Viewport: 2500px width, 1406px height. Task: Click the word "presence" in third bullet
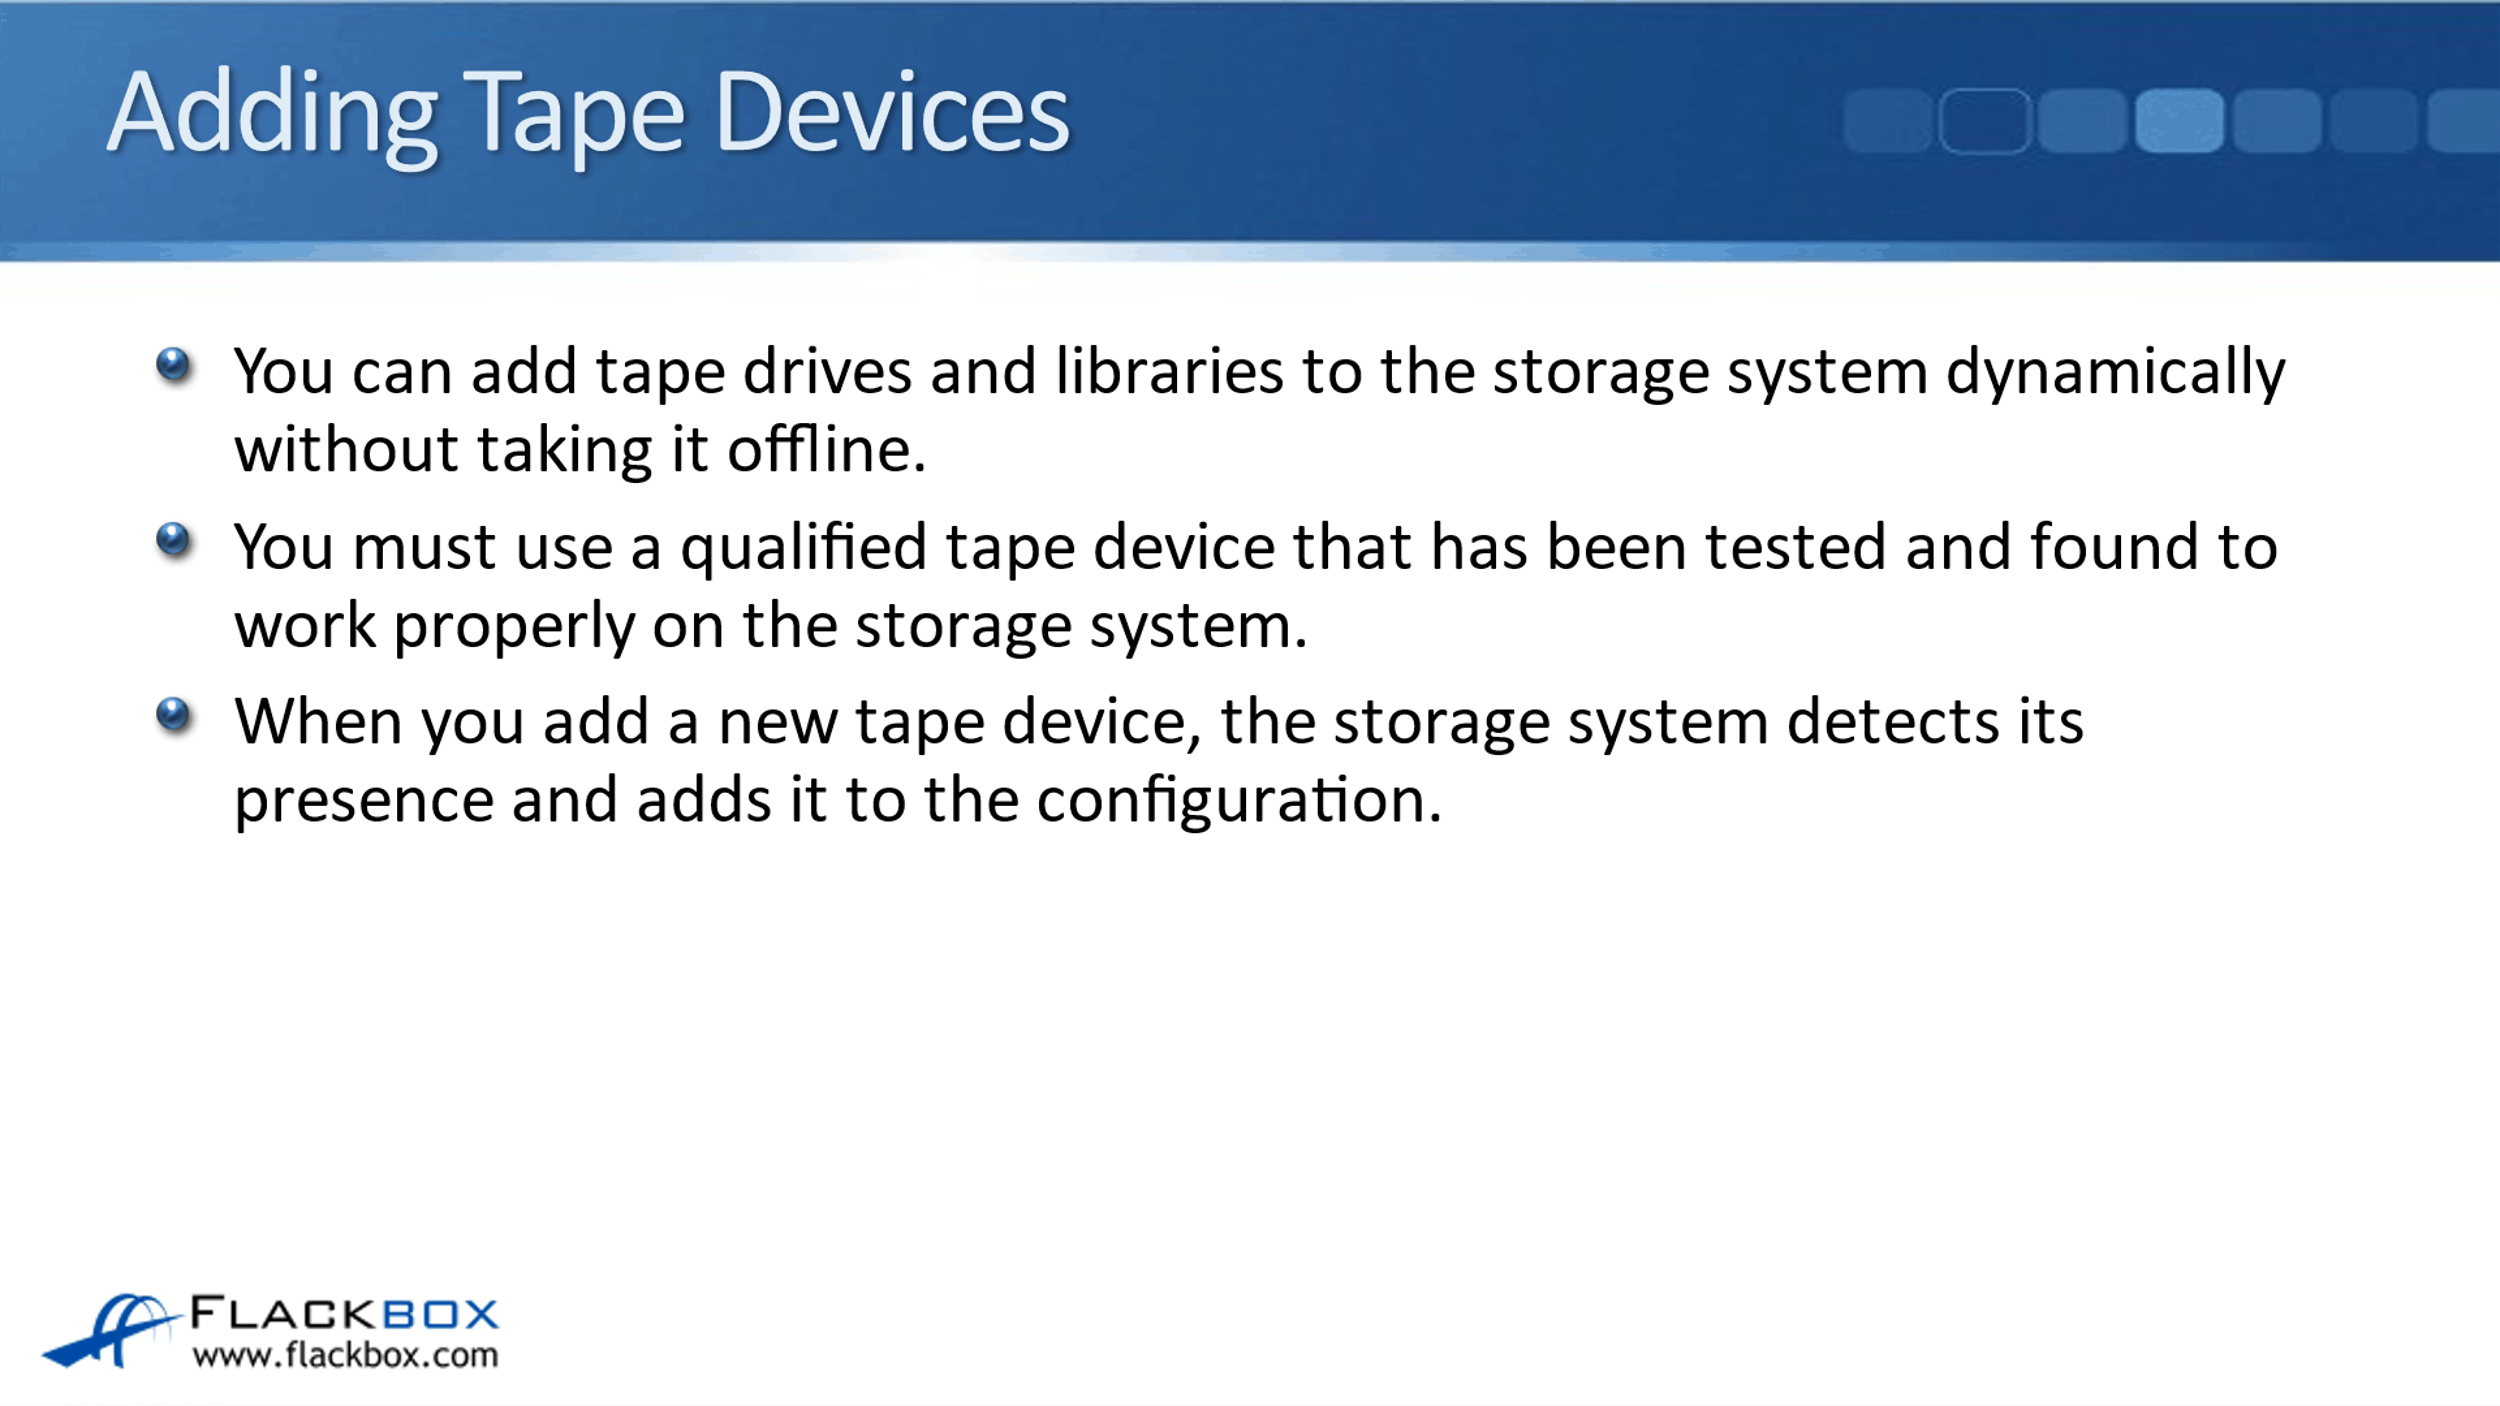[364, 800]
